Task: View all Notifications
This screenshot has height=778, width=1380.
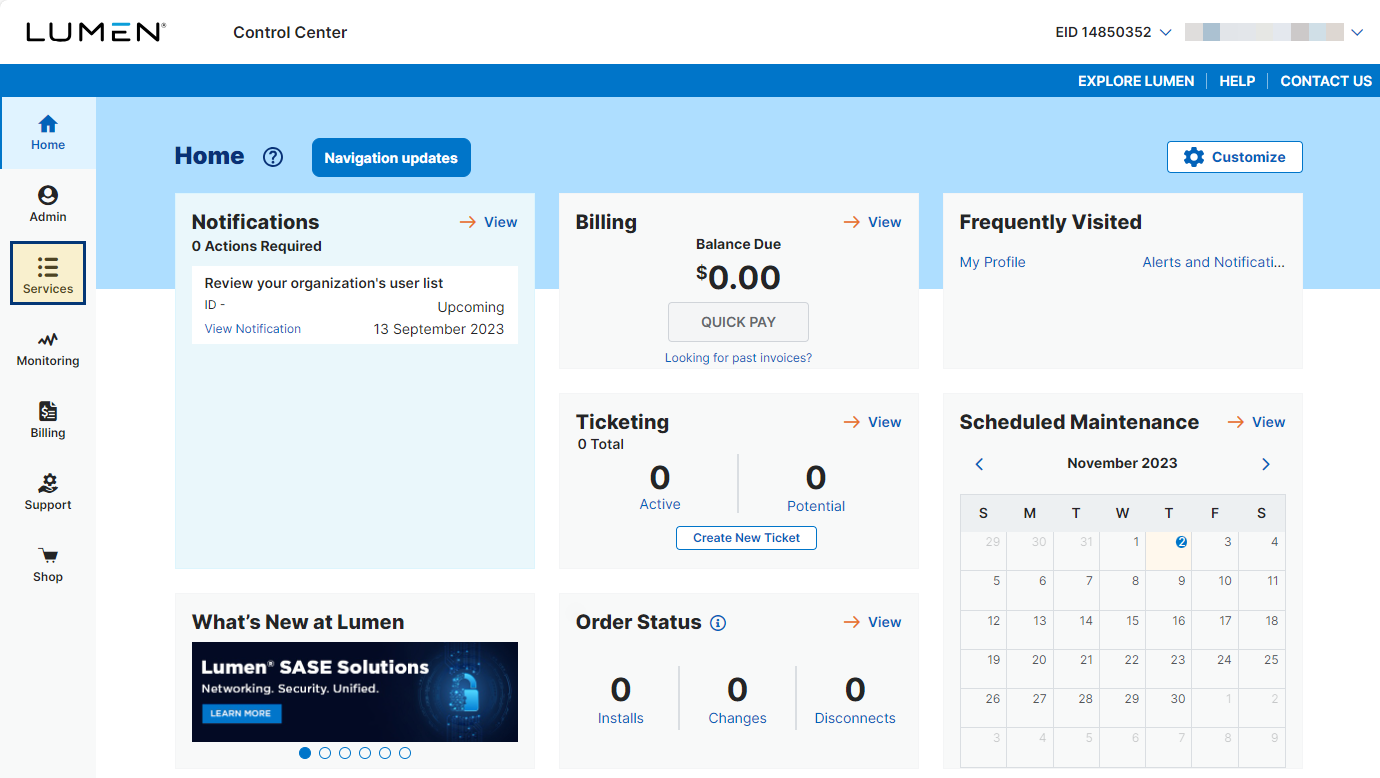Action: pyautogui.click(x=488, y=222)
